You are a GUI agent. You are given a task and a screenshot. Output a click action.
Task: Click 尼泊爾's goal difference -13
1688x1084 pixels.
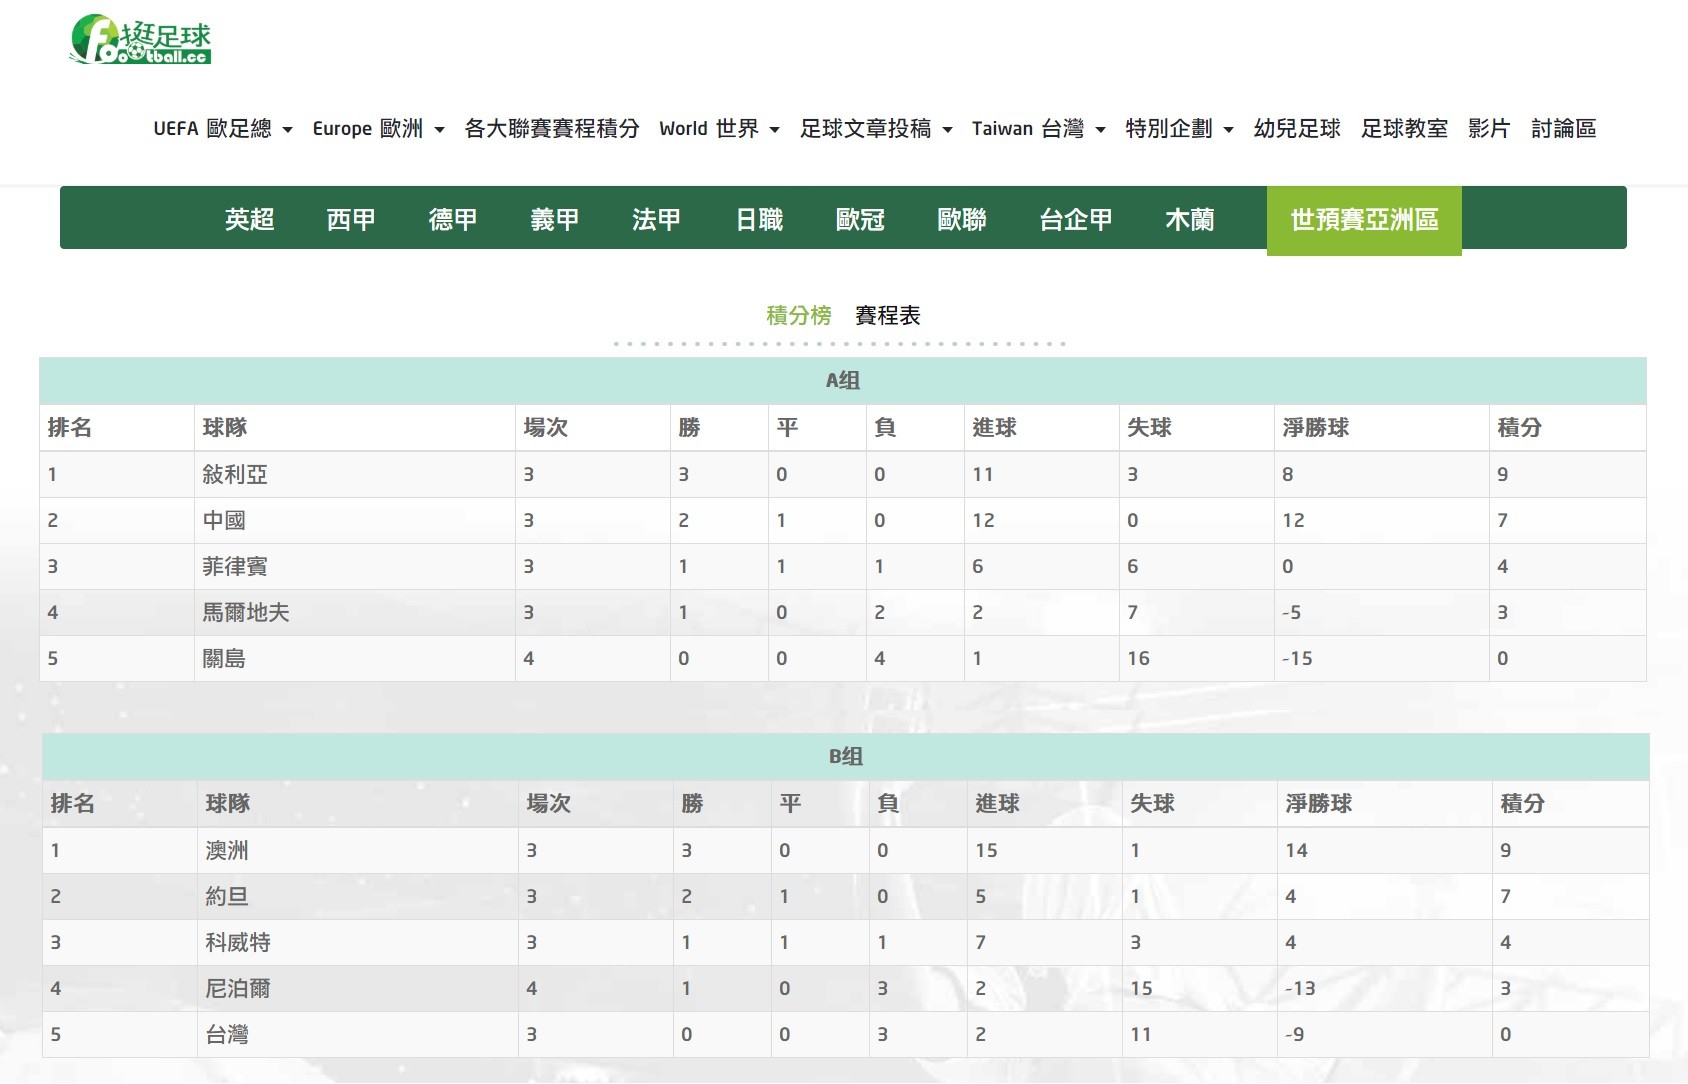tap(1300, 988)
